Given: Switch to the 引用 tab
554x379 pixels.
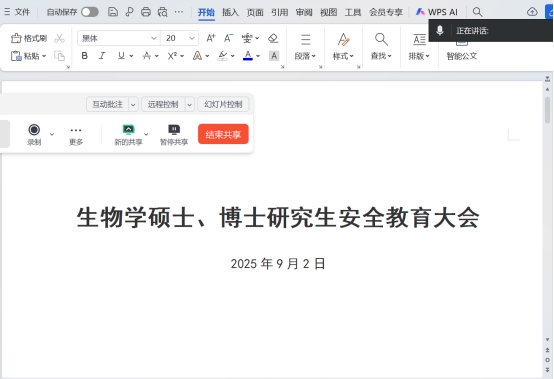Looking at the screenshot, I should [279, 12].
